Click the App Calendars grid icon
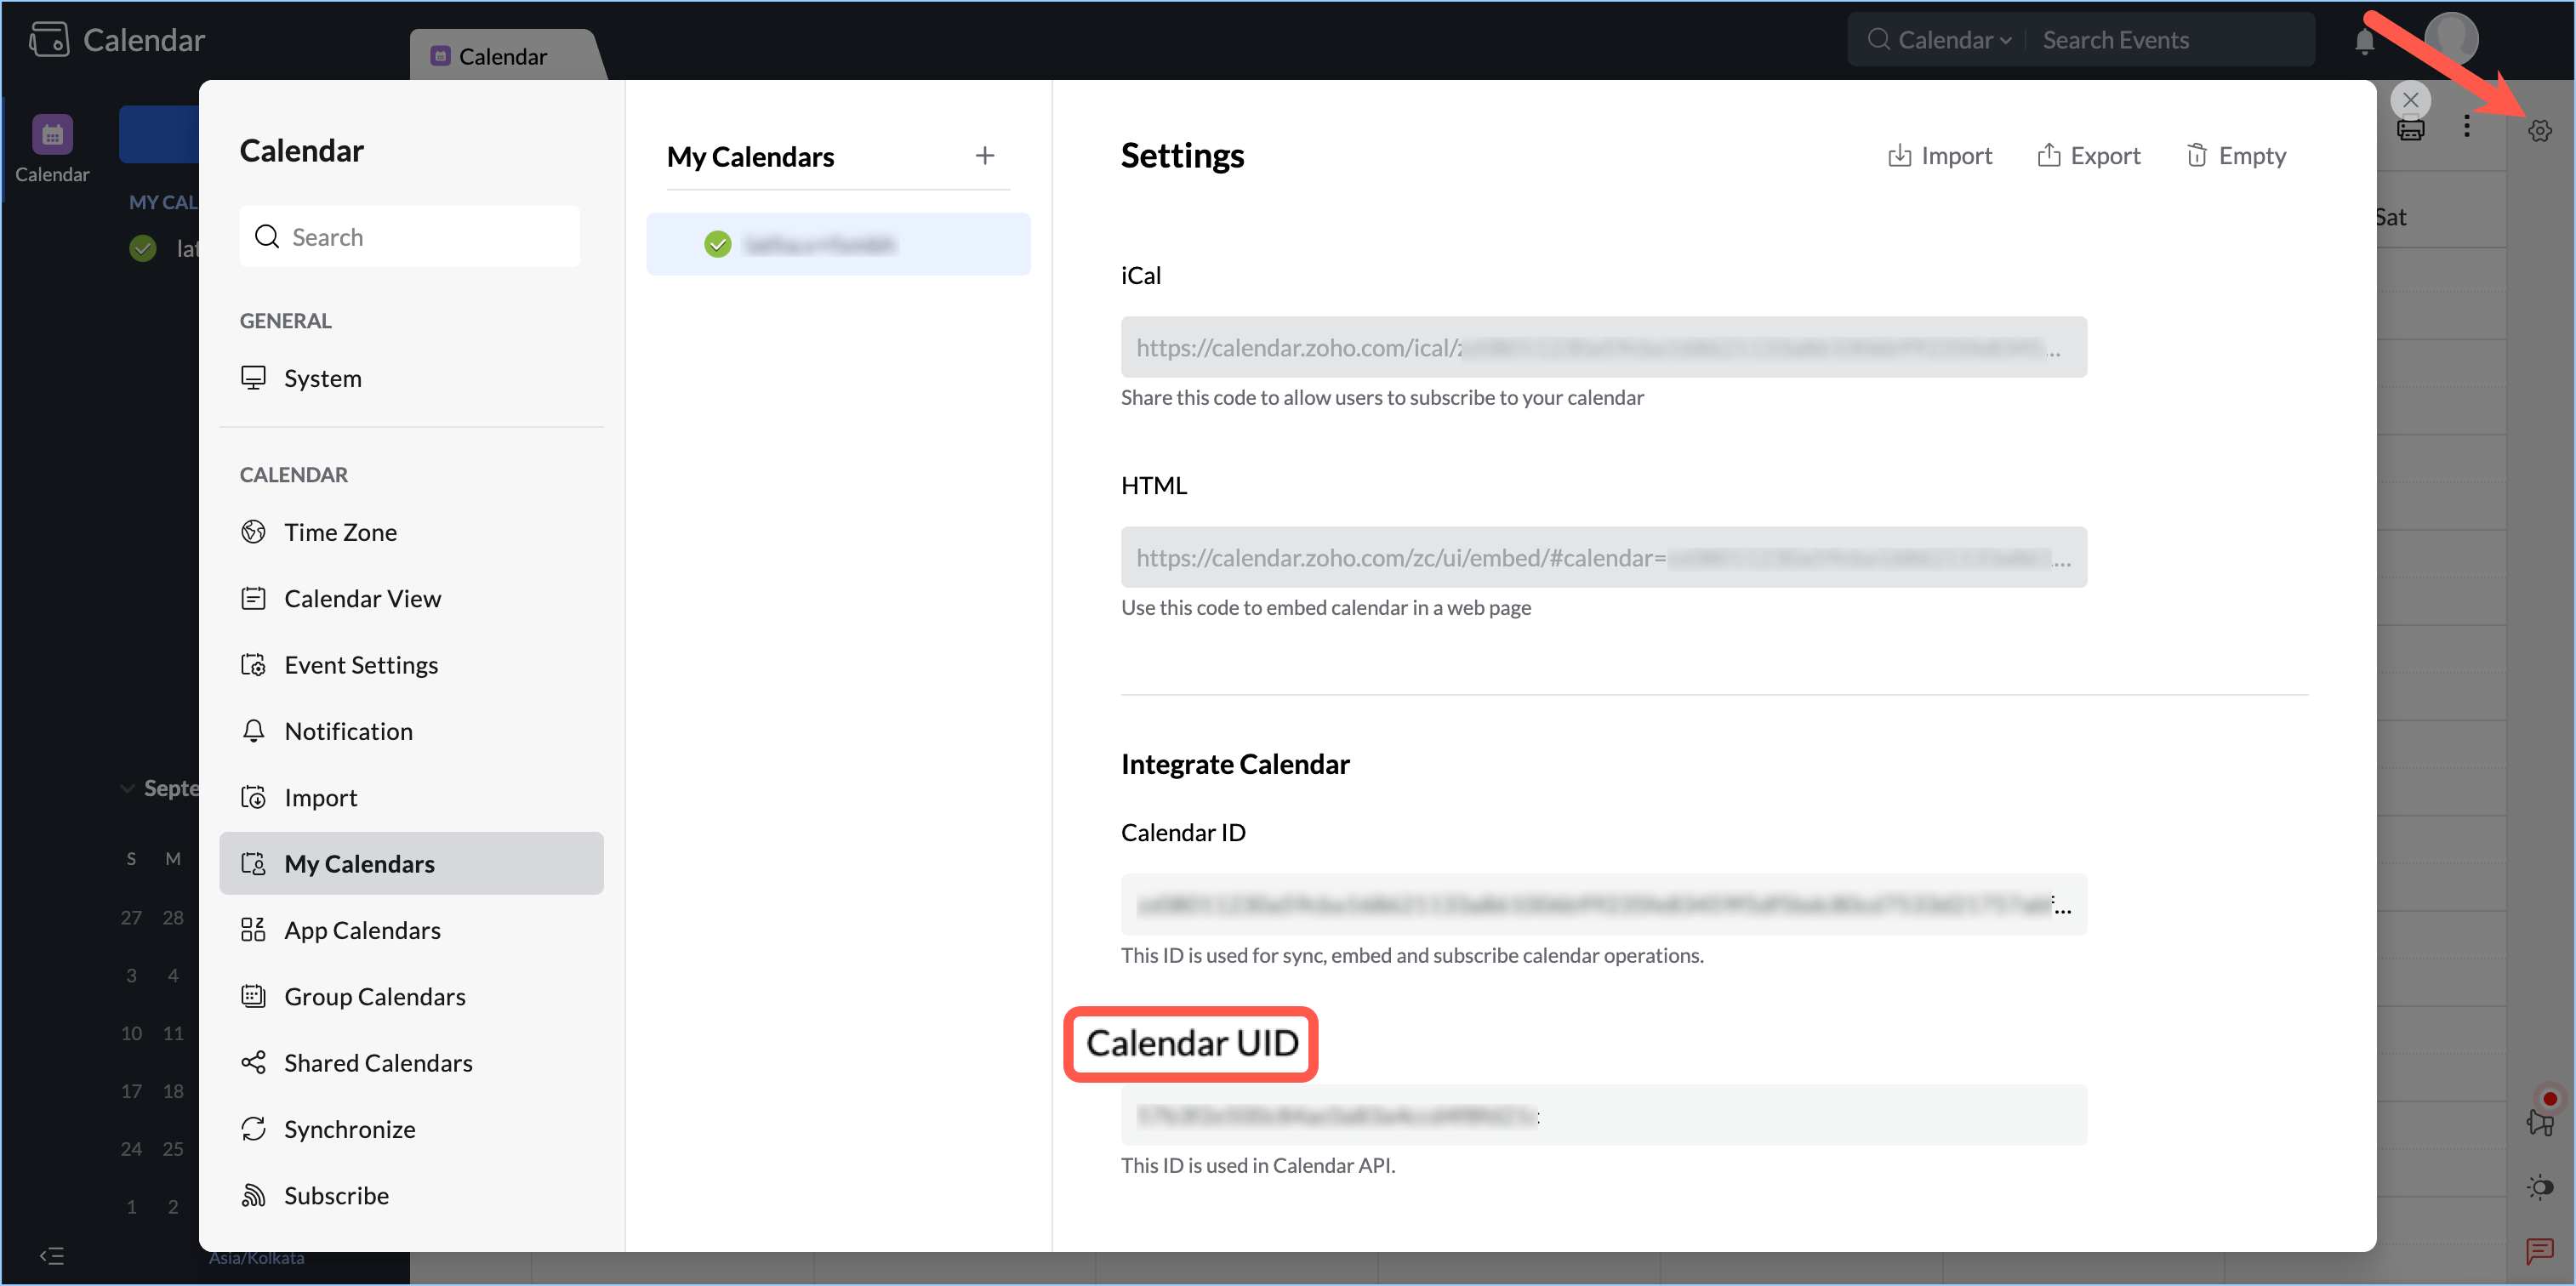2576x1286 pixels. click(x=253, y=930)
